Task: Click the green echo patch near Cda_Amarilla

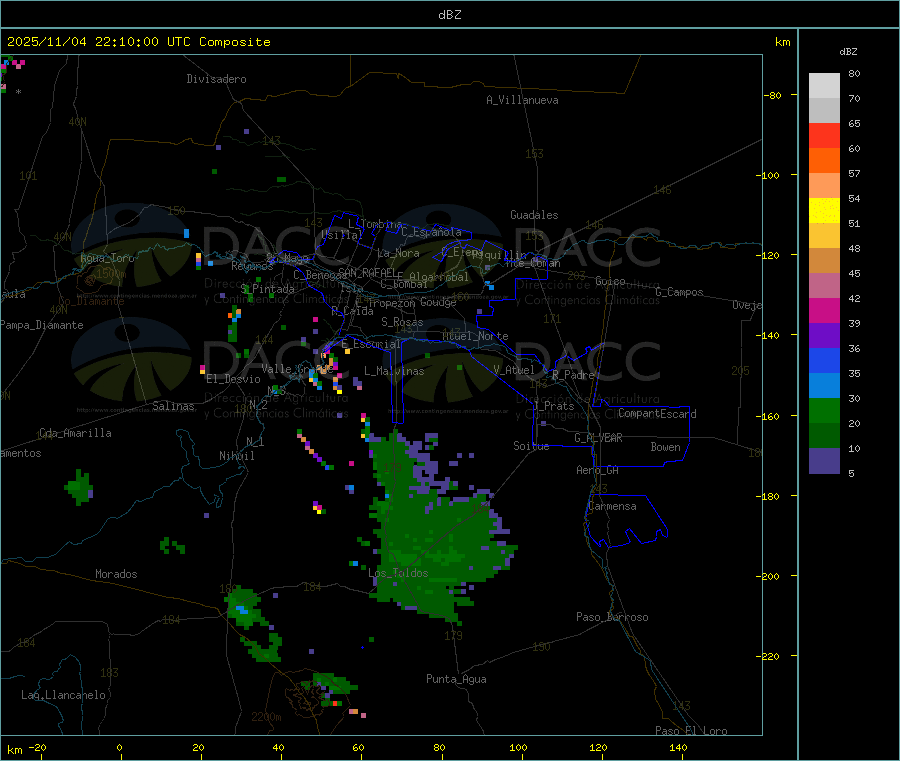Action: [x=79, y=487]
